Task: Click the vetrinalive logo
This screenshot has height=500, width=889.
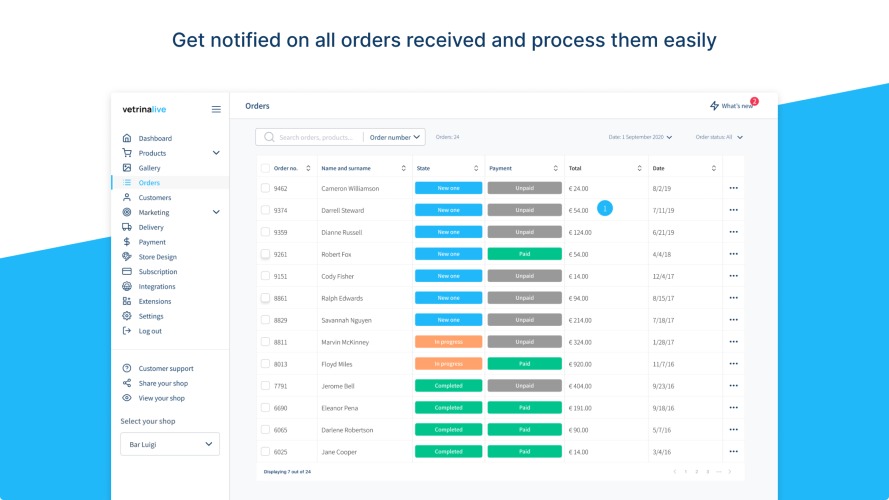Action: click(x=144, y=109)
